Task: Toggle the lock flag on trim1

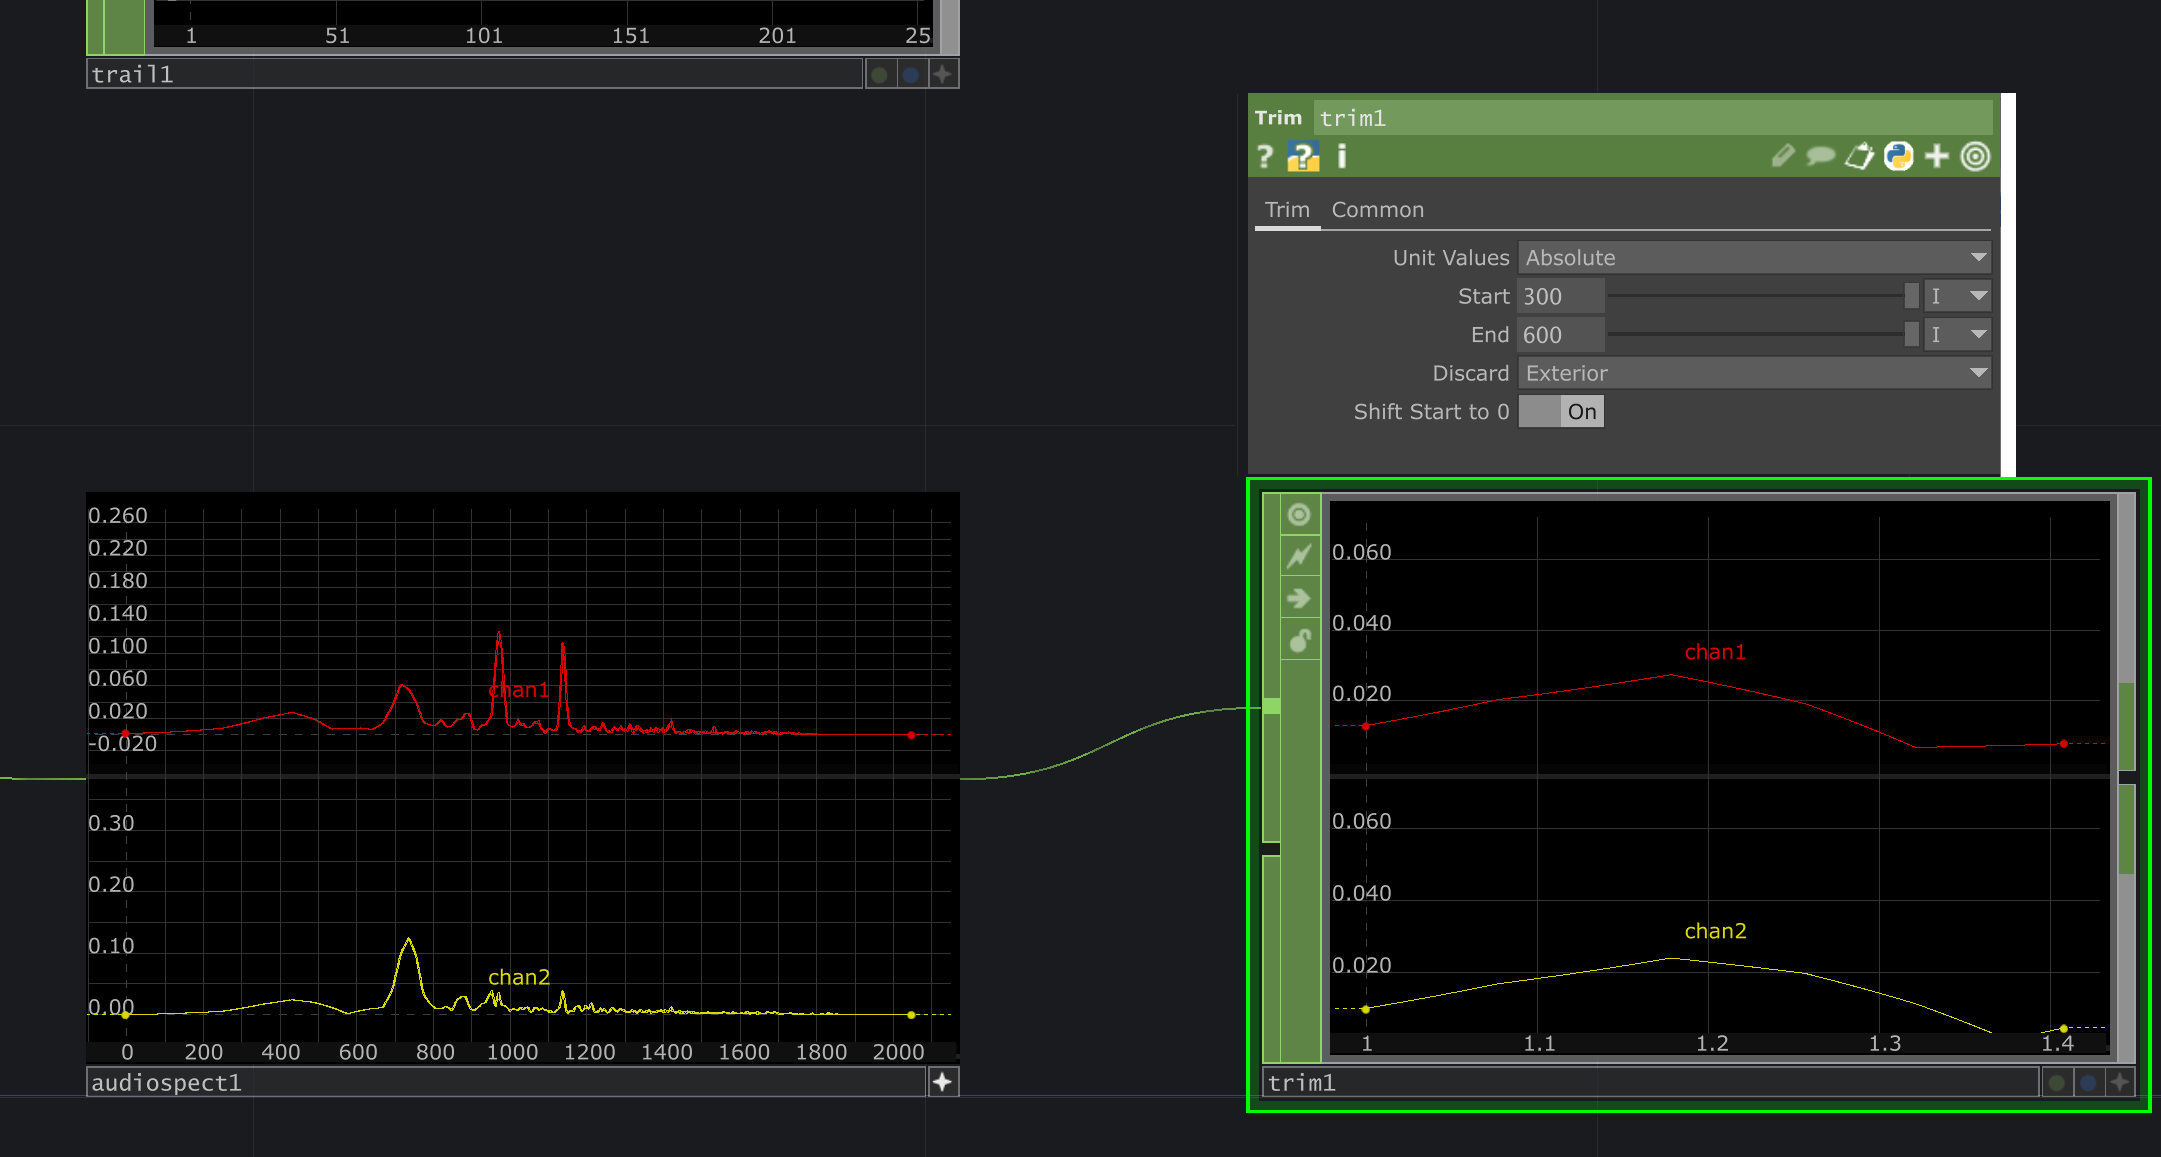Action: 1299,640
